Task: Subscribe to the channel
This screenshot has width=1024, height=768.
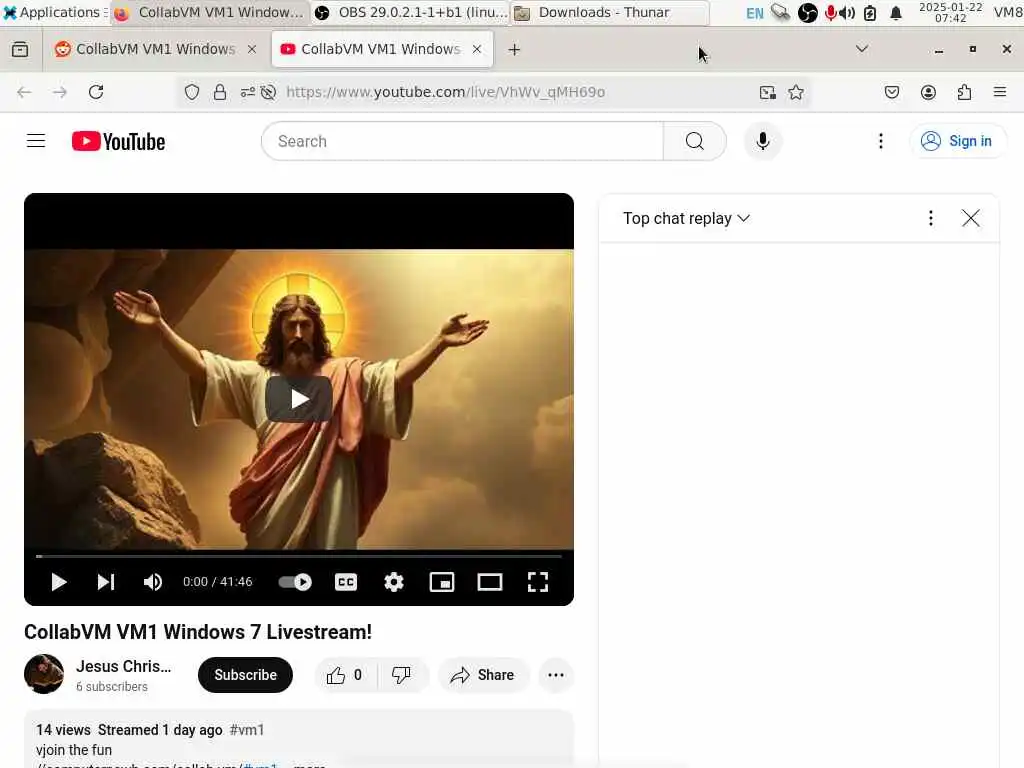Action: point(245,675)
